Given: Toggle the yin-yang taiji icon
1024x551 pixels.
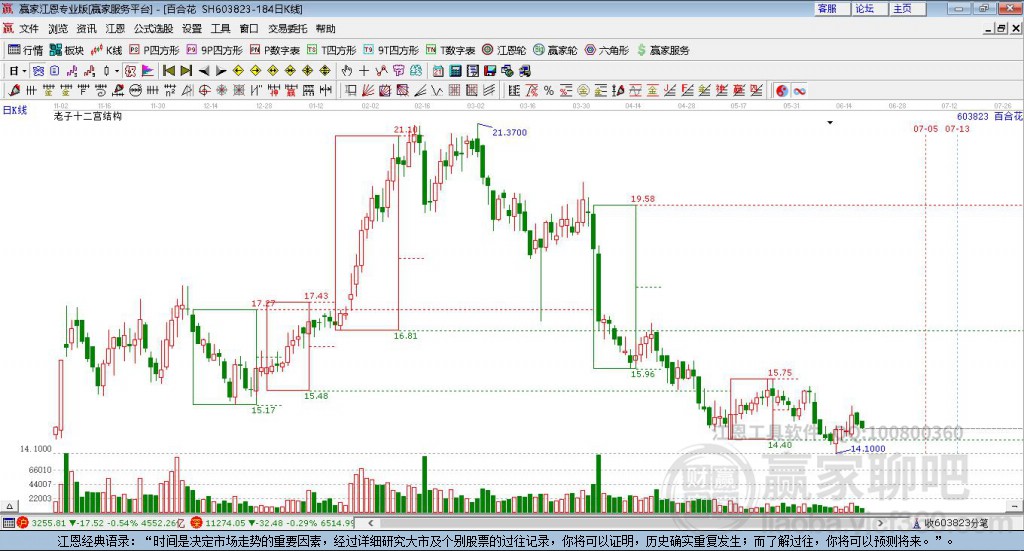Looking at the screenshot, I should coord(782,91).
